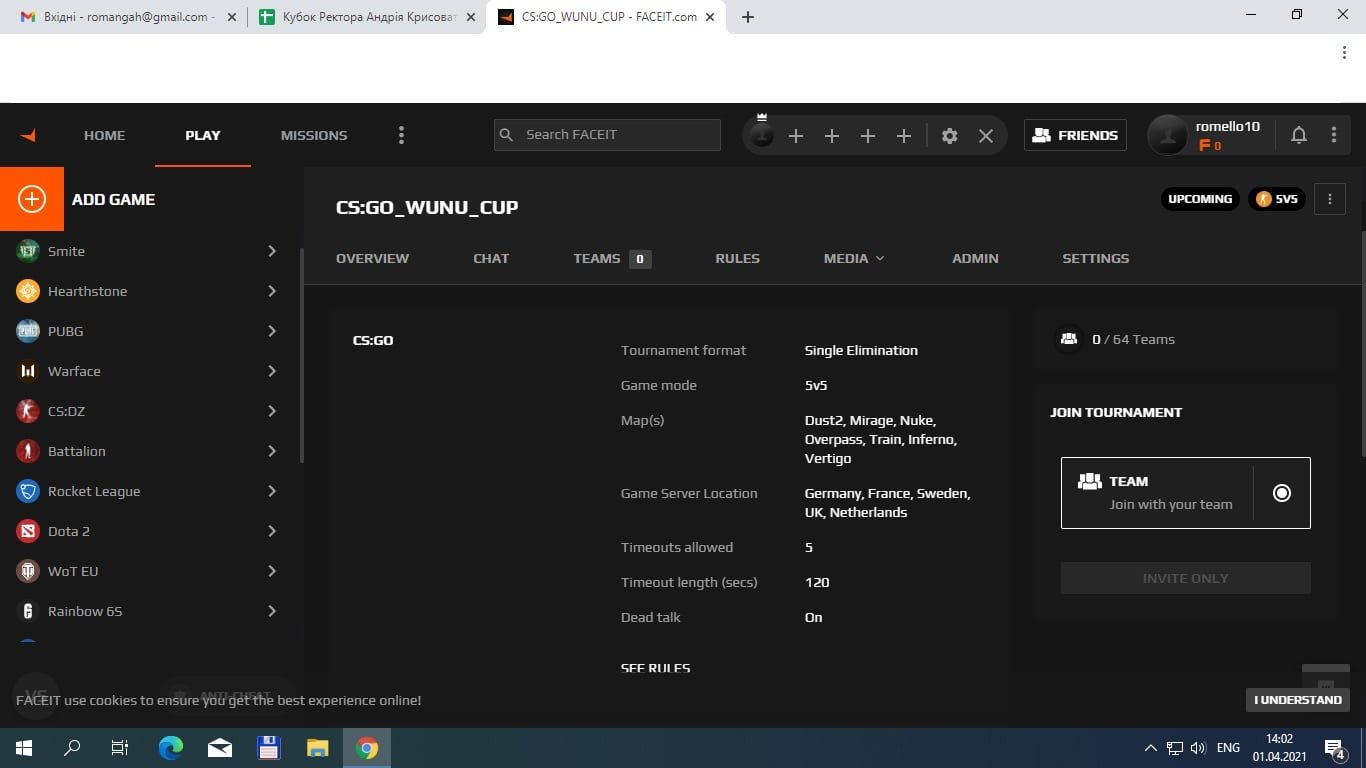
Task: Click the UPCOMING status badge
Action: tap(1200, 199)
